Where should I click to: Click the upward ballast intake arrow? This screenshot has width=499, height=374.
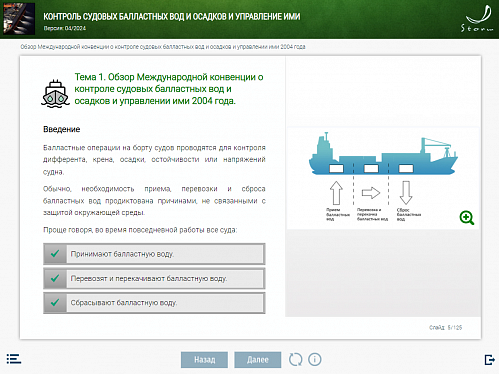(336, 193)
